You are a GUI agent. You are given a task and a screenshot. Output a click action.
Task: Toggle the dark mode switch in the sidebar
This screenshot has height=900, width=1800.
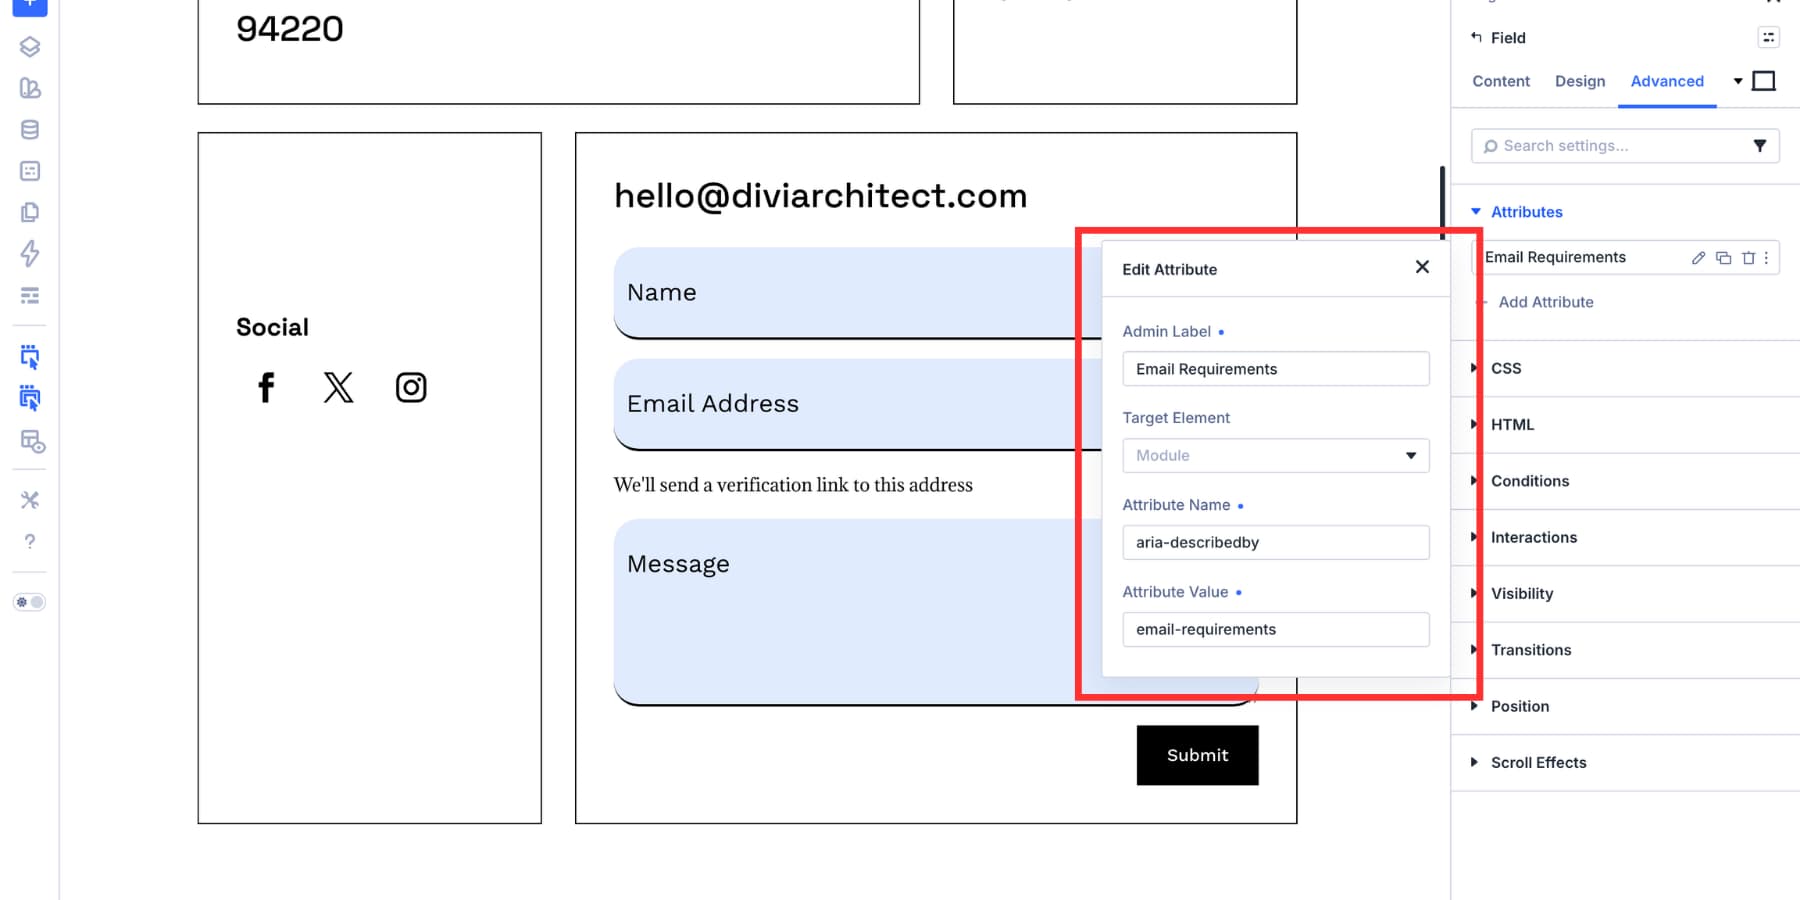29,602
